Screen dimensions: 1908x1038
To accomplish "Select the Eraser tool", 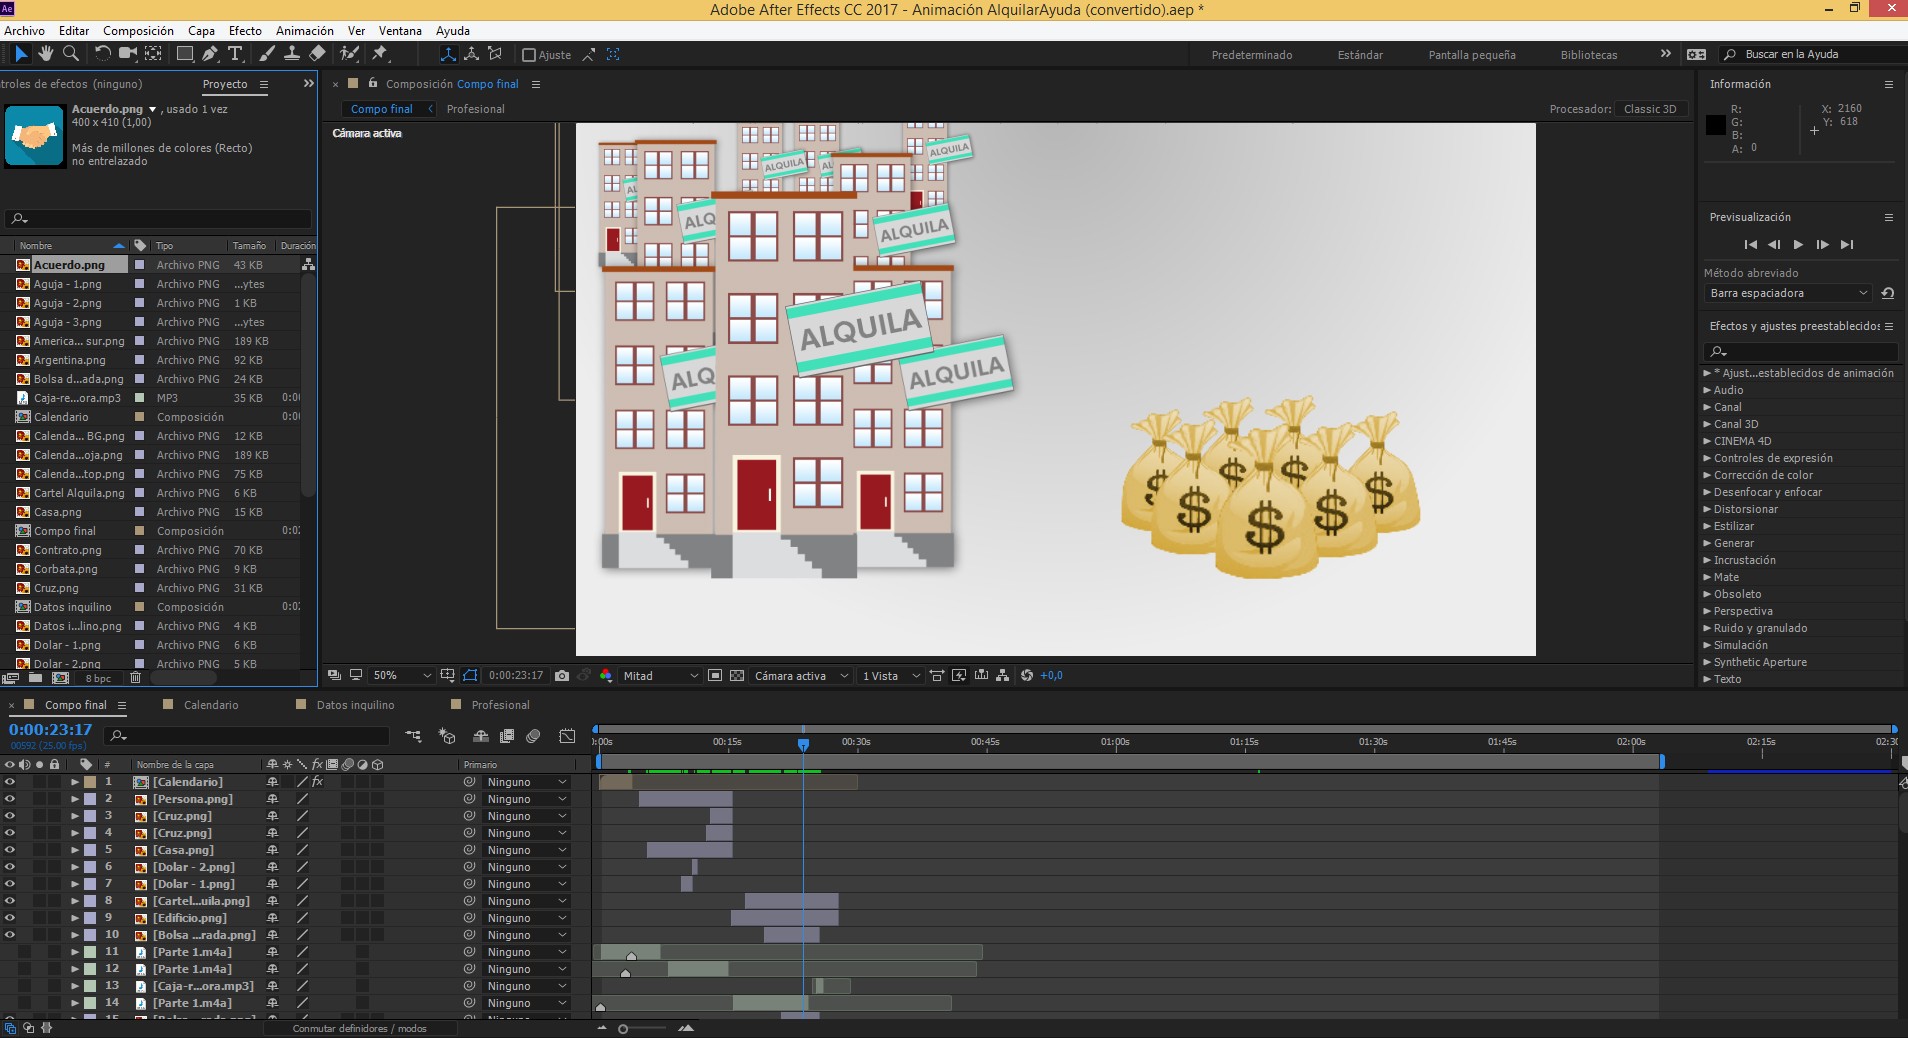I will click(x=317, y=54).
